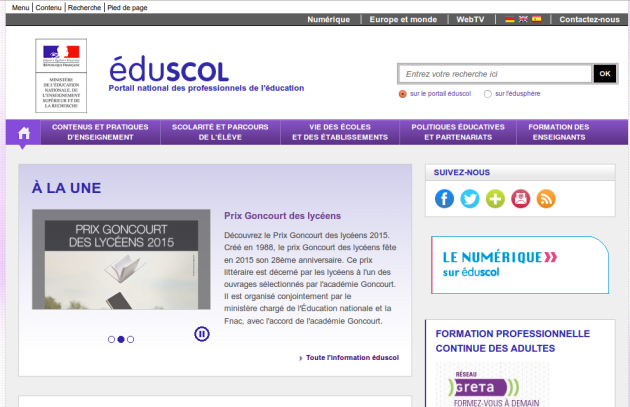630x407 pixels.
Task: Open 'Formation des enseignants' menu
Action: pos(559,132)
